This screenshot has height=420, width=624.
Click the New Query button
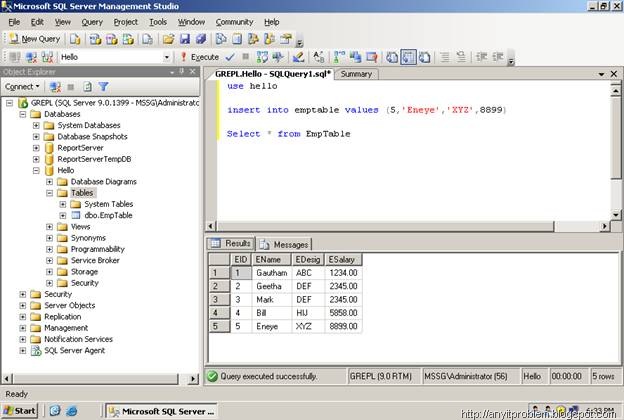point(35,39)
